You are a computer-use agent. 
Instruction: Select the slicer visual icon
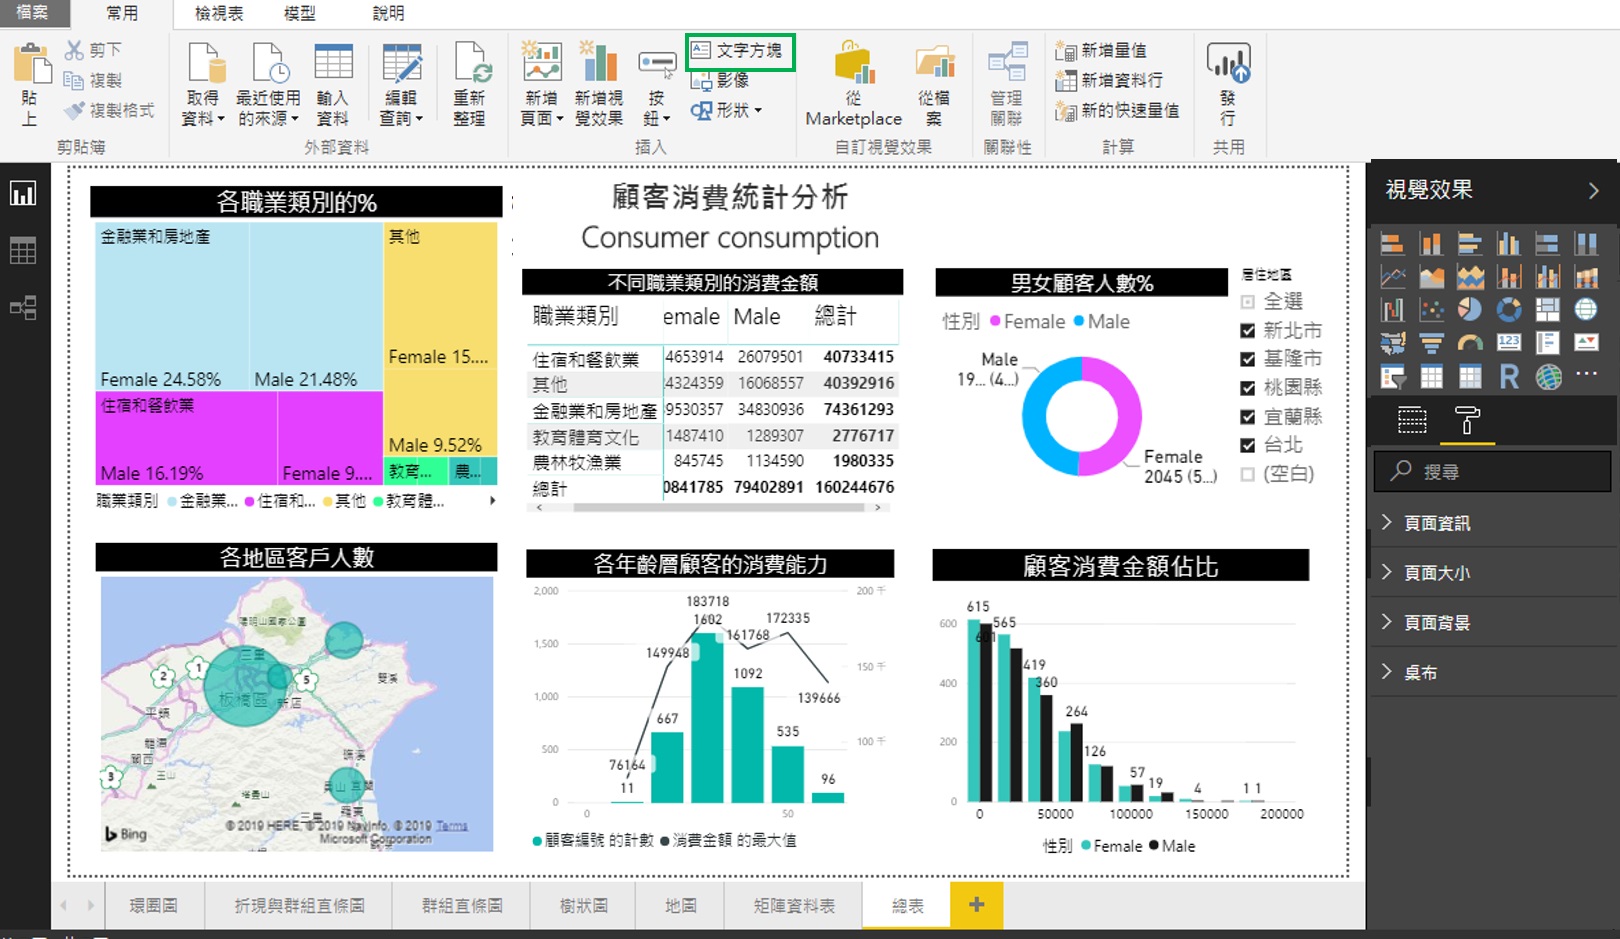(x=1392, y=377)
